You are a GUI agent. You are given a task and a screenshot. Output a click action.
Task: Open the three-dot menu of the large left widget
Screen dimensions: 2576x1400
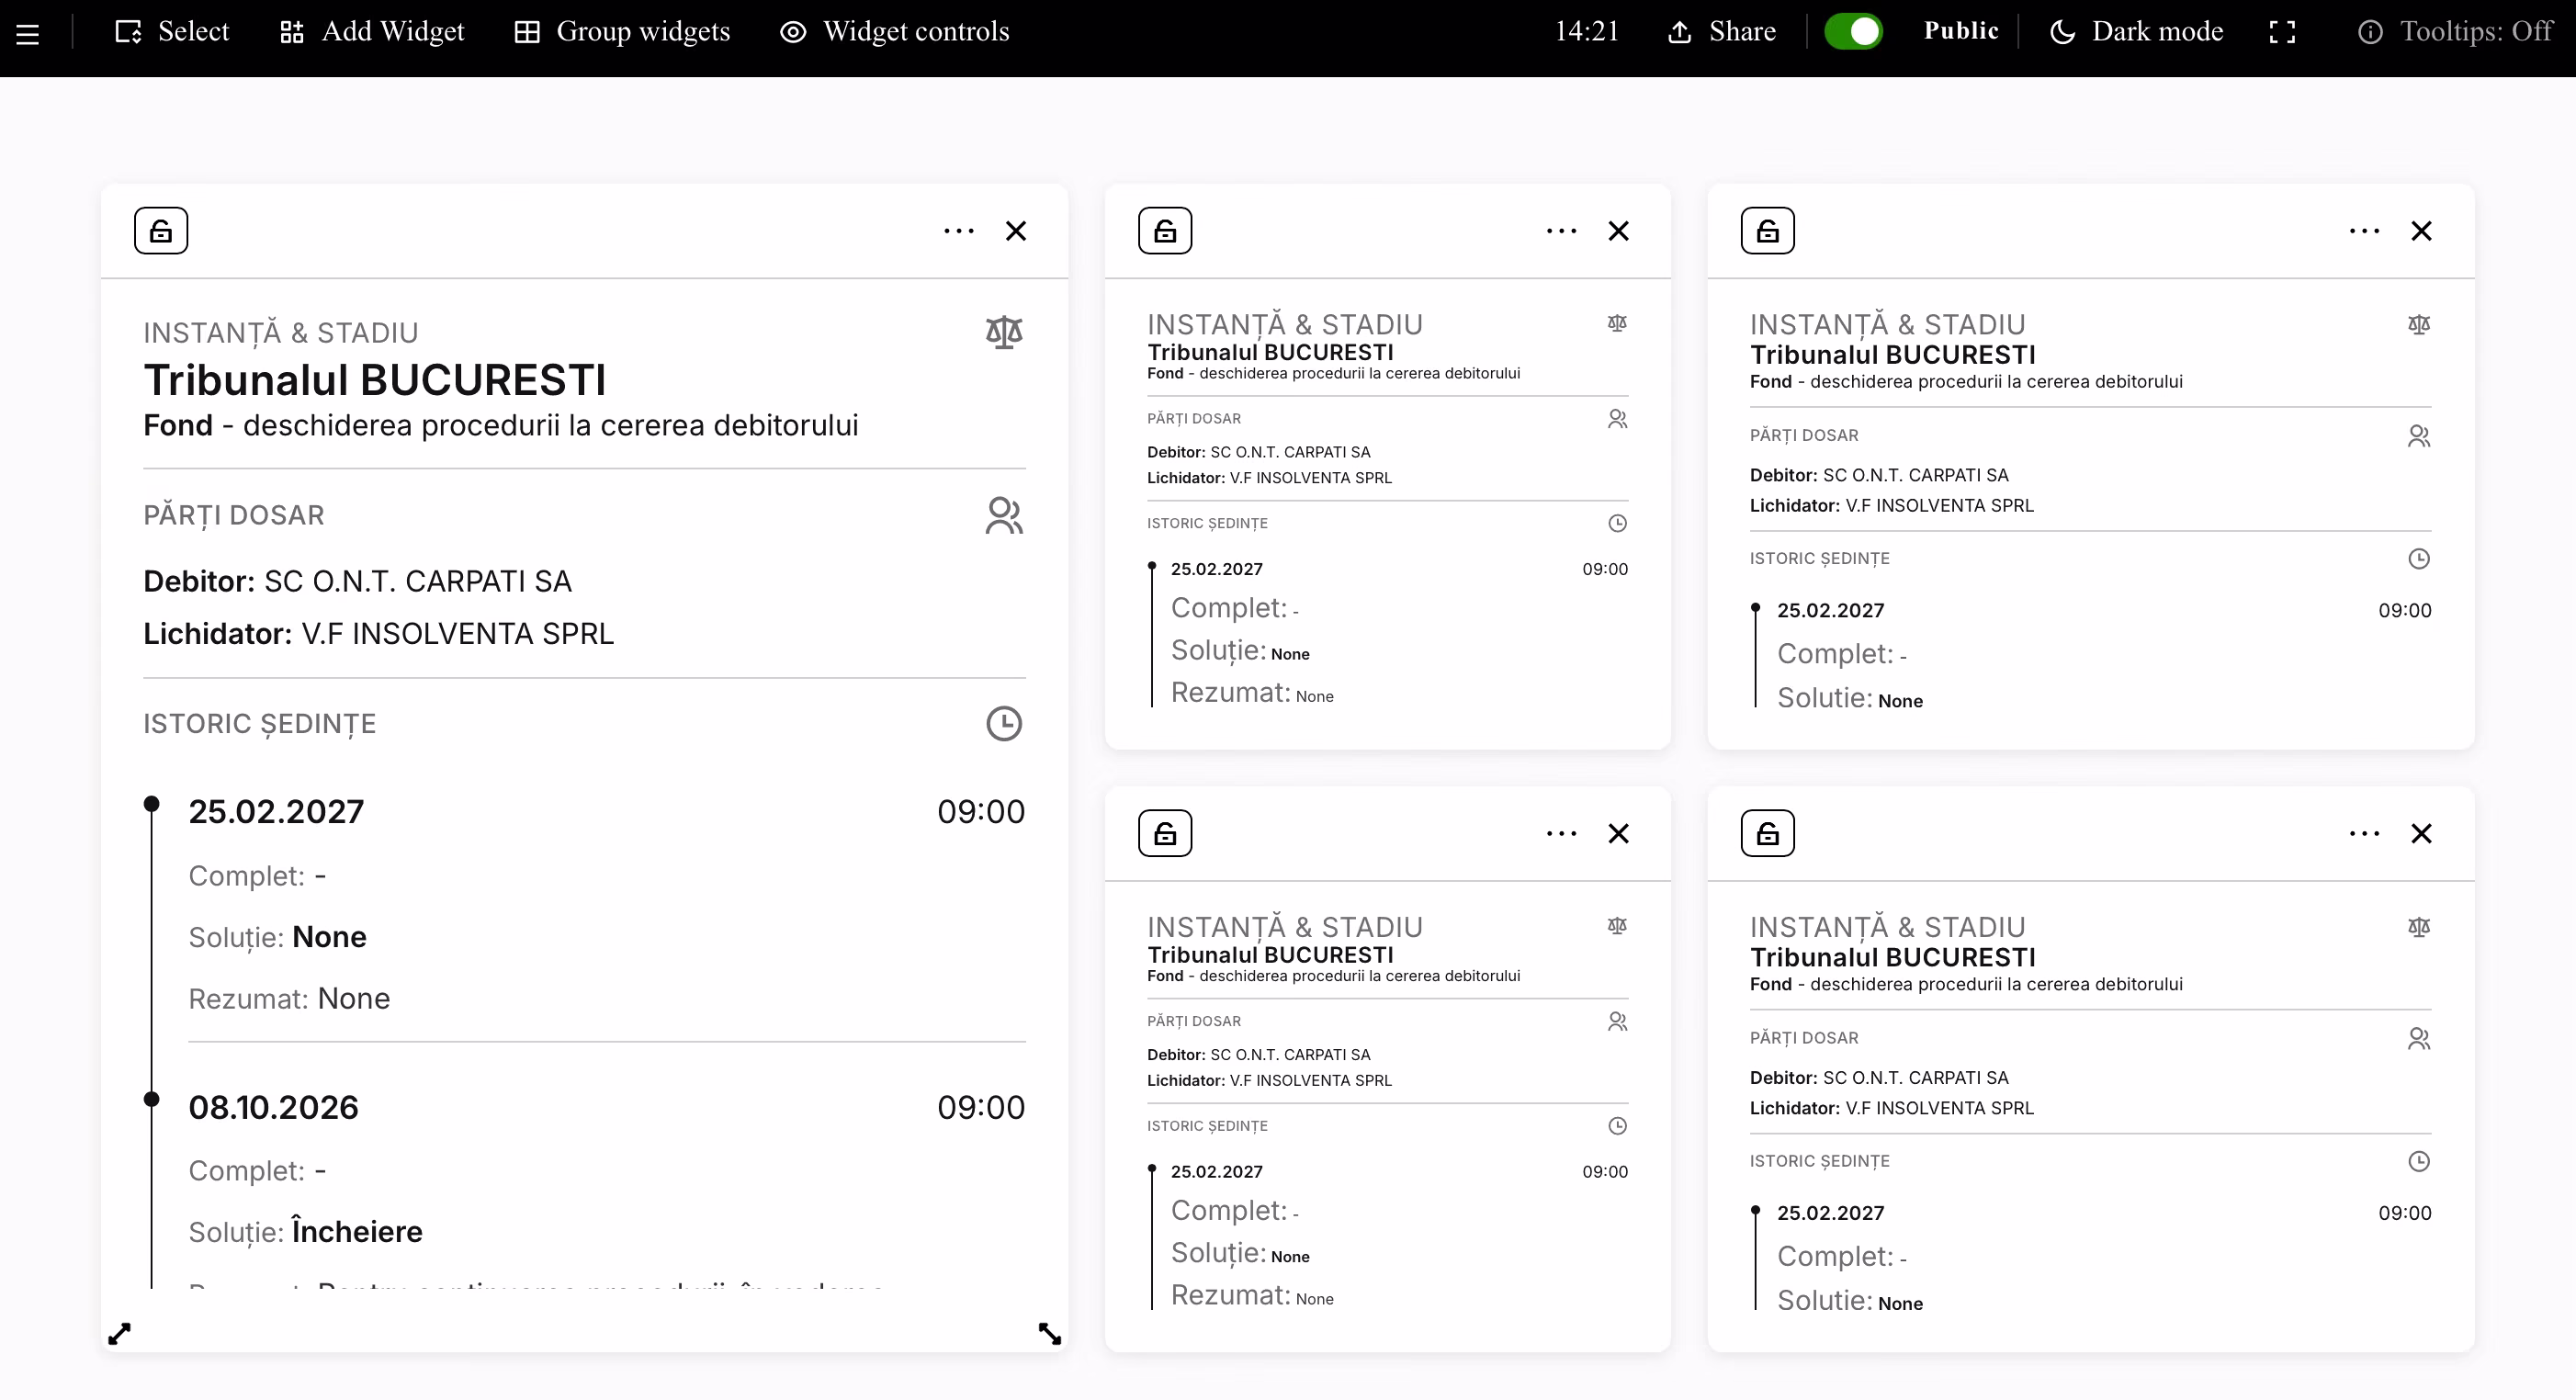[x=959, y=231]
